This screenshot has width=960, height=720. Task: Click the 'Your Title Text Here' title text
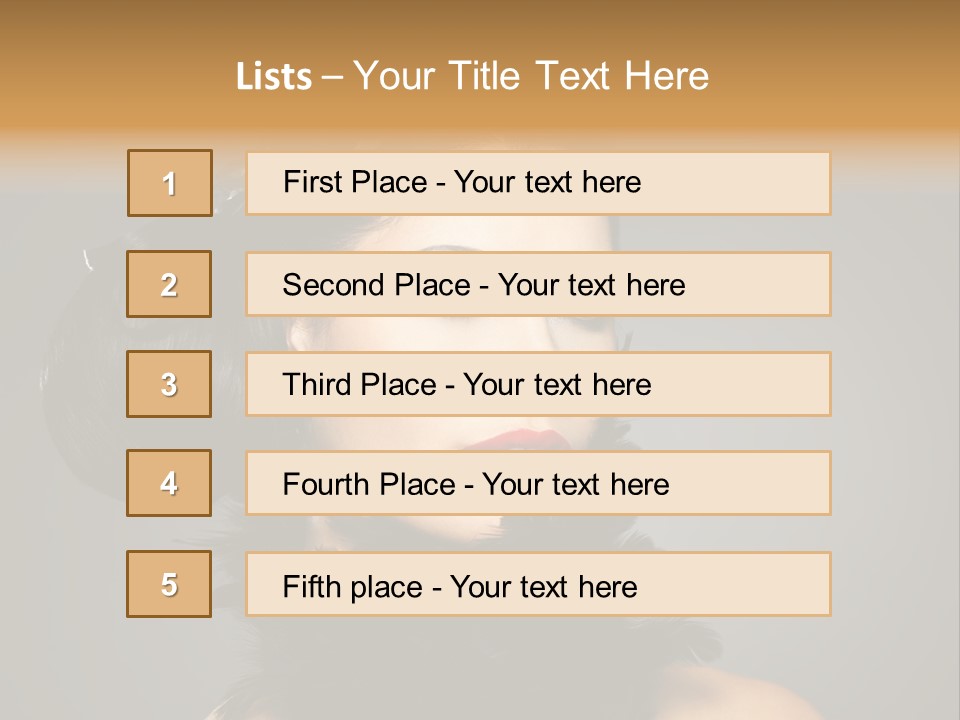pyautogui.click(x=531, y=76)
